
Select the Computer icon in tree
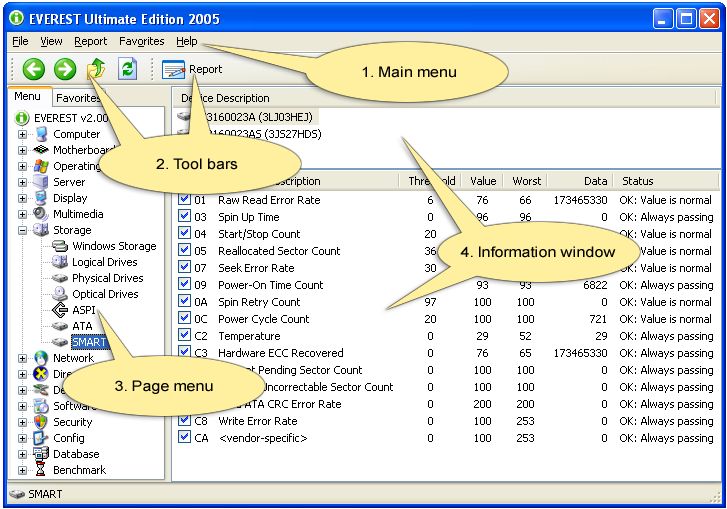pyautogui.click(x=41, y=134)
